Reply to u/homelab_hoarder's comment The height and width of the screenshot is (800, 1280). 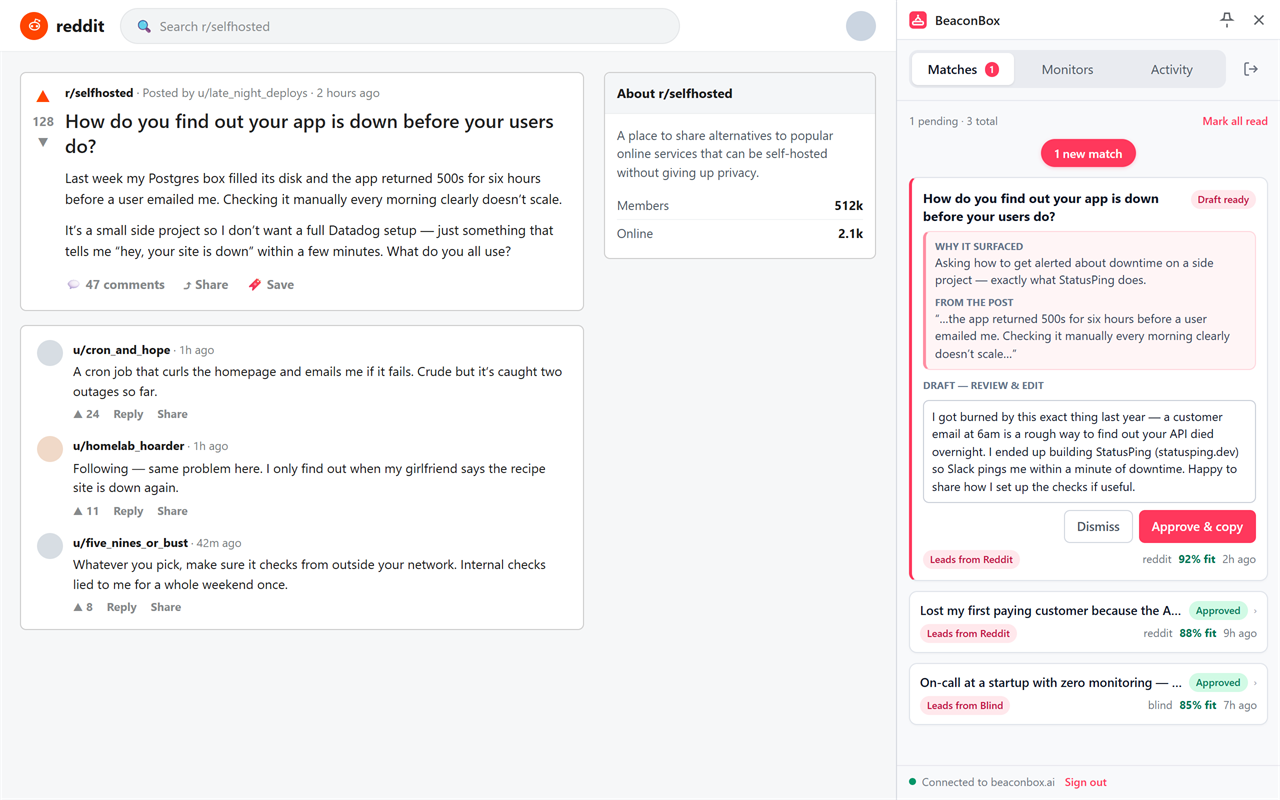128,511
